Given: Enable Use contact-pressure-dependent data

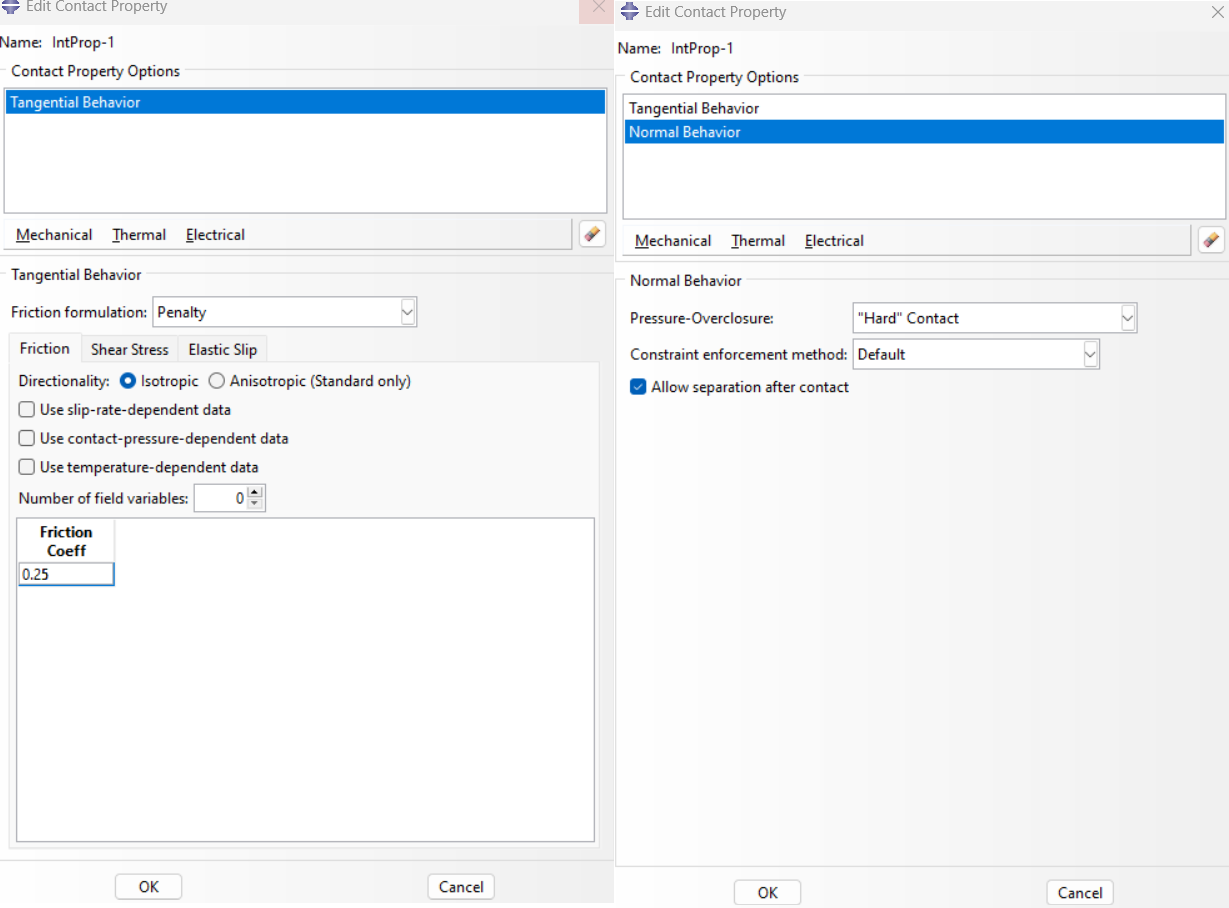Looking at the screenshot, I should [x=27, y=438].
